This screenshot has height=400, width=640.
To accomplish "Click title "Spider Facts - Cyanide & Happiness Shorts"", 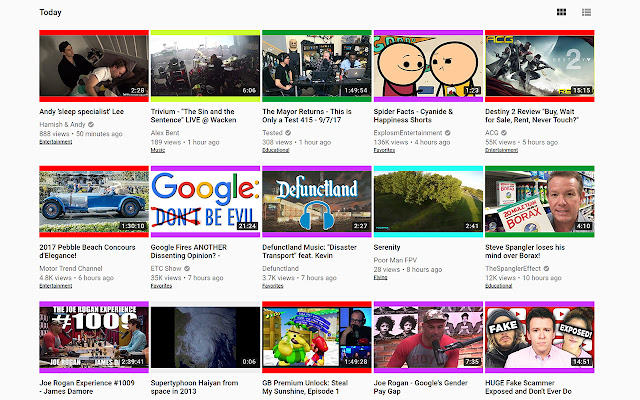I will point(413,116).
